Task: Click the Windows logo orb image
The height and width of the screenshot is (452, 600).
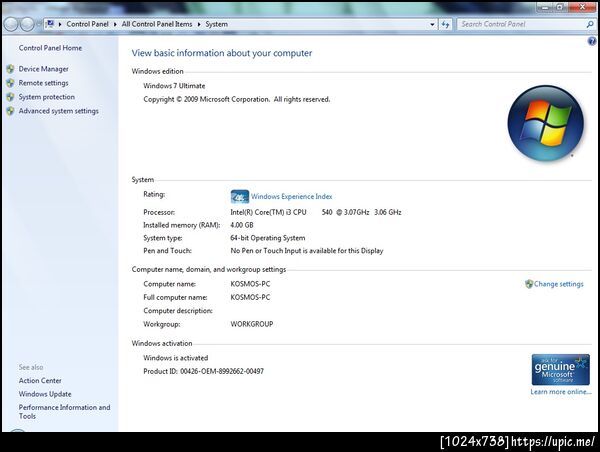Action: pyautogui.click(x=546, y=123)
